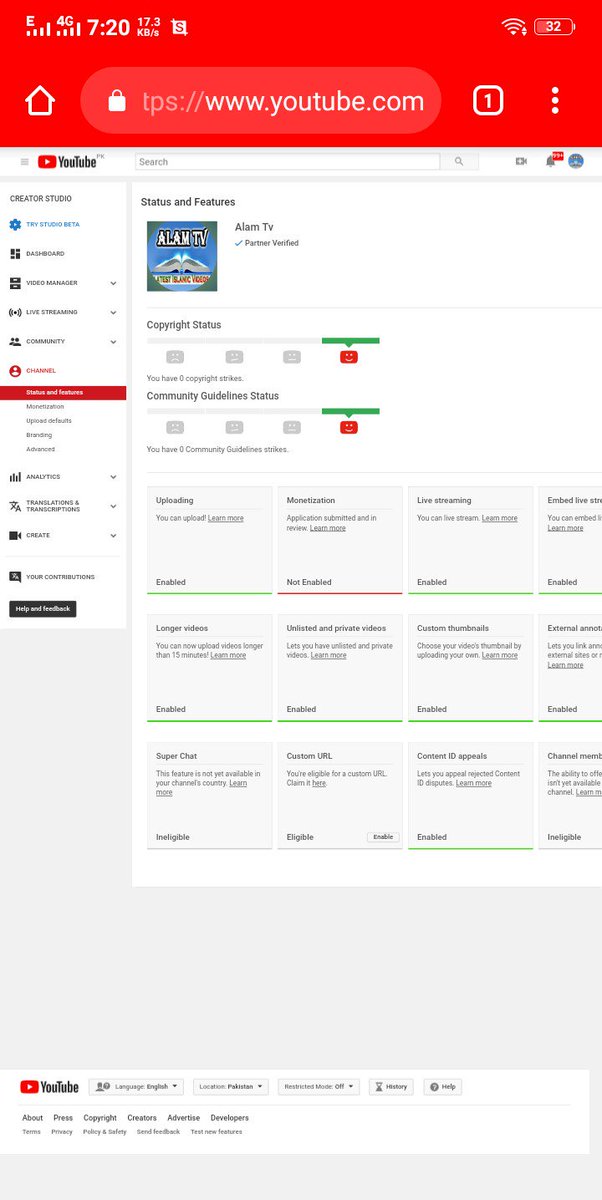Click the Dashboard sidebar icon

pyautogui.click(x=15, y=254)
